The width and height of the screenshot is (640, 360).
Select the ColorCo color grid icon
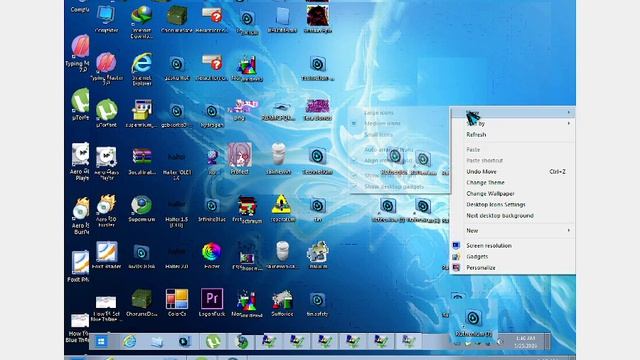coord(177,302)
